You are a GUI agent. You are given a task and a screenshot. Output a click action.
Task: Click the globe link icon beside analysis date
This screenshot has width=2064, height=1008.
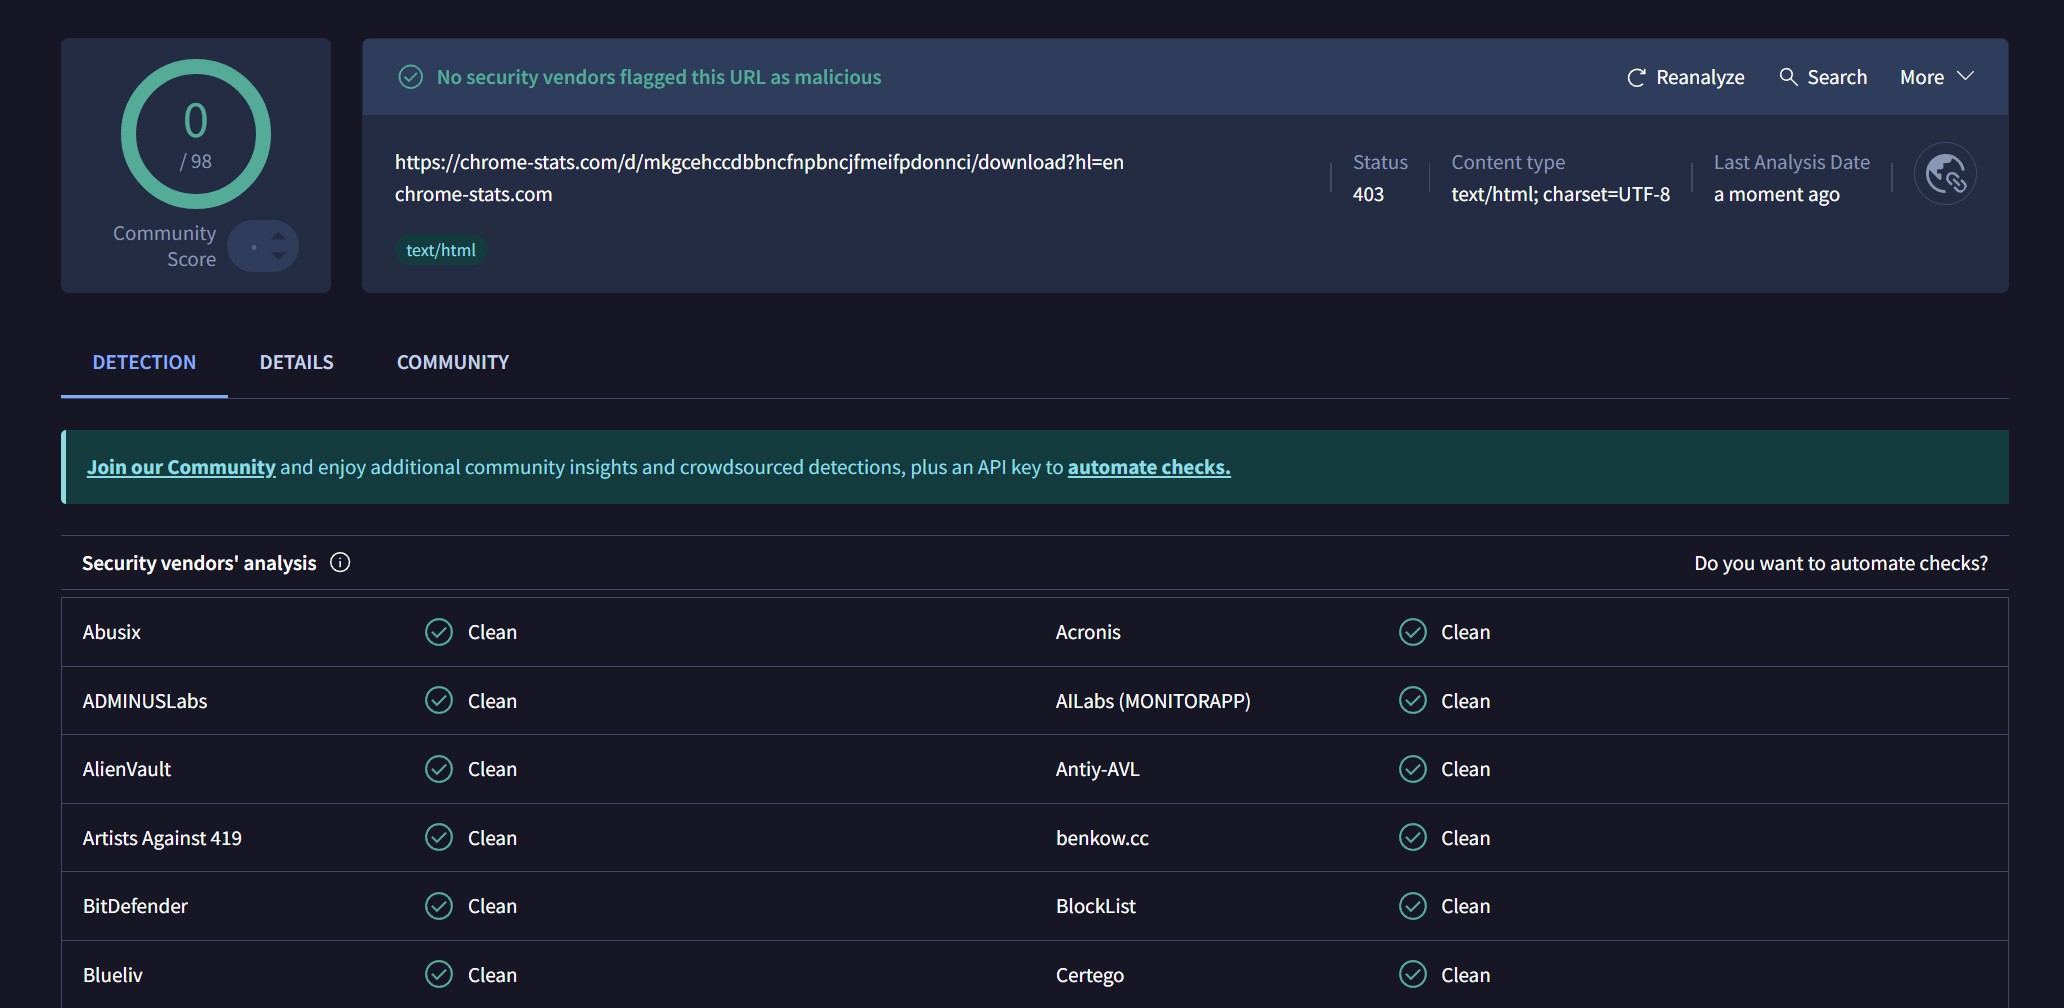coord(1944,174)
